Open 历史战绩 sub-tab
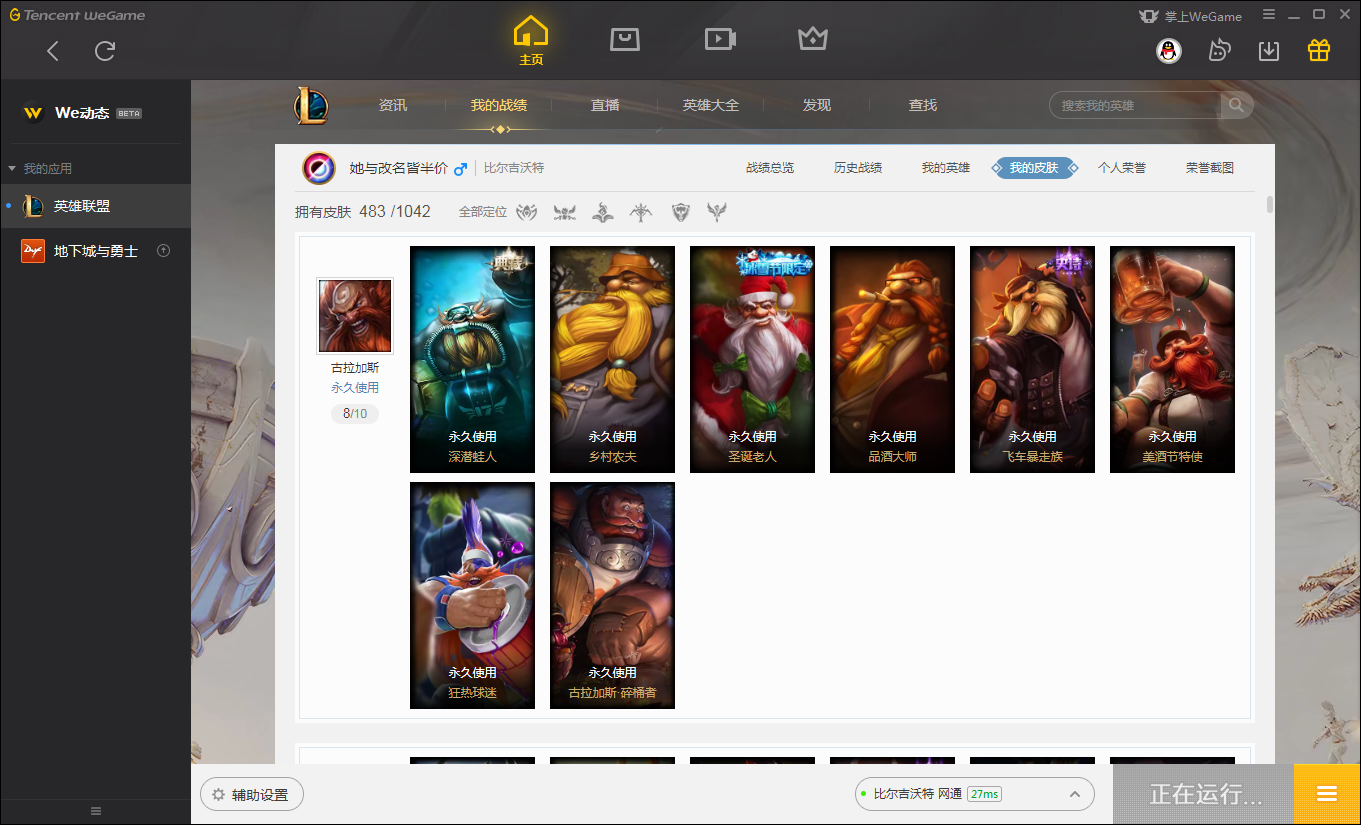This screenshot has width=1361, height=825. [x=858, y=168]
